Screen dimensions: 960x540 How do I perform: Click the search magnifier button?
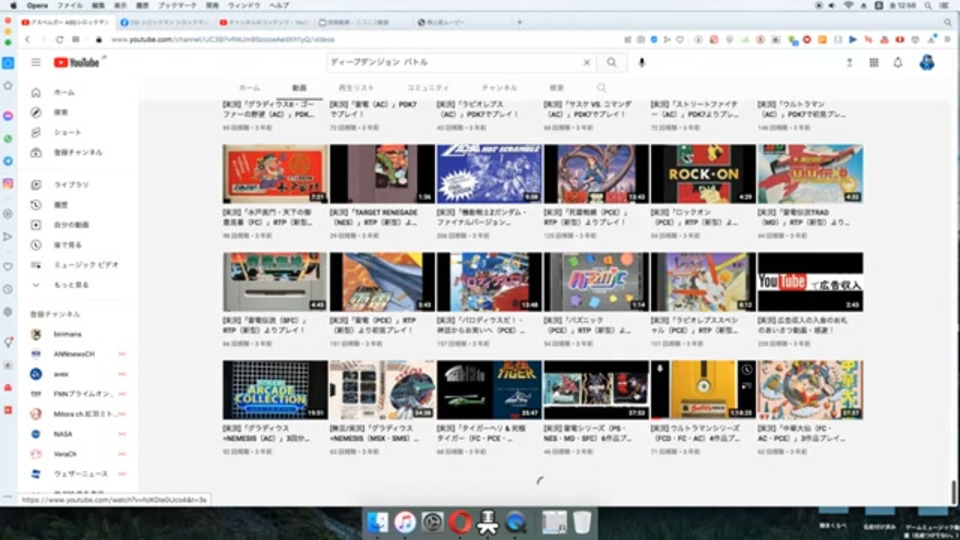611,62
